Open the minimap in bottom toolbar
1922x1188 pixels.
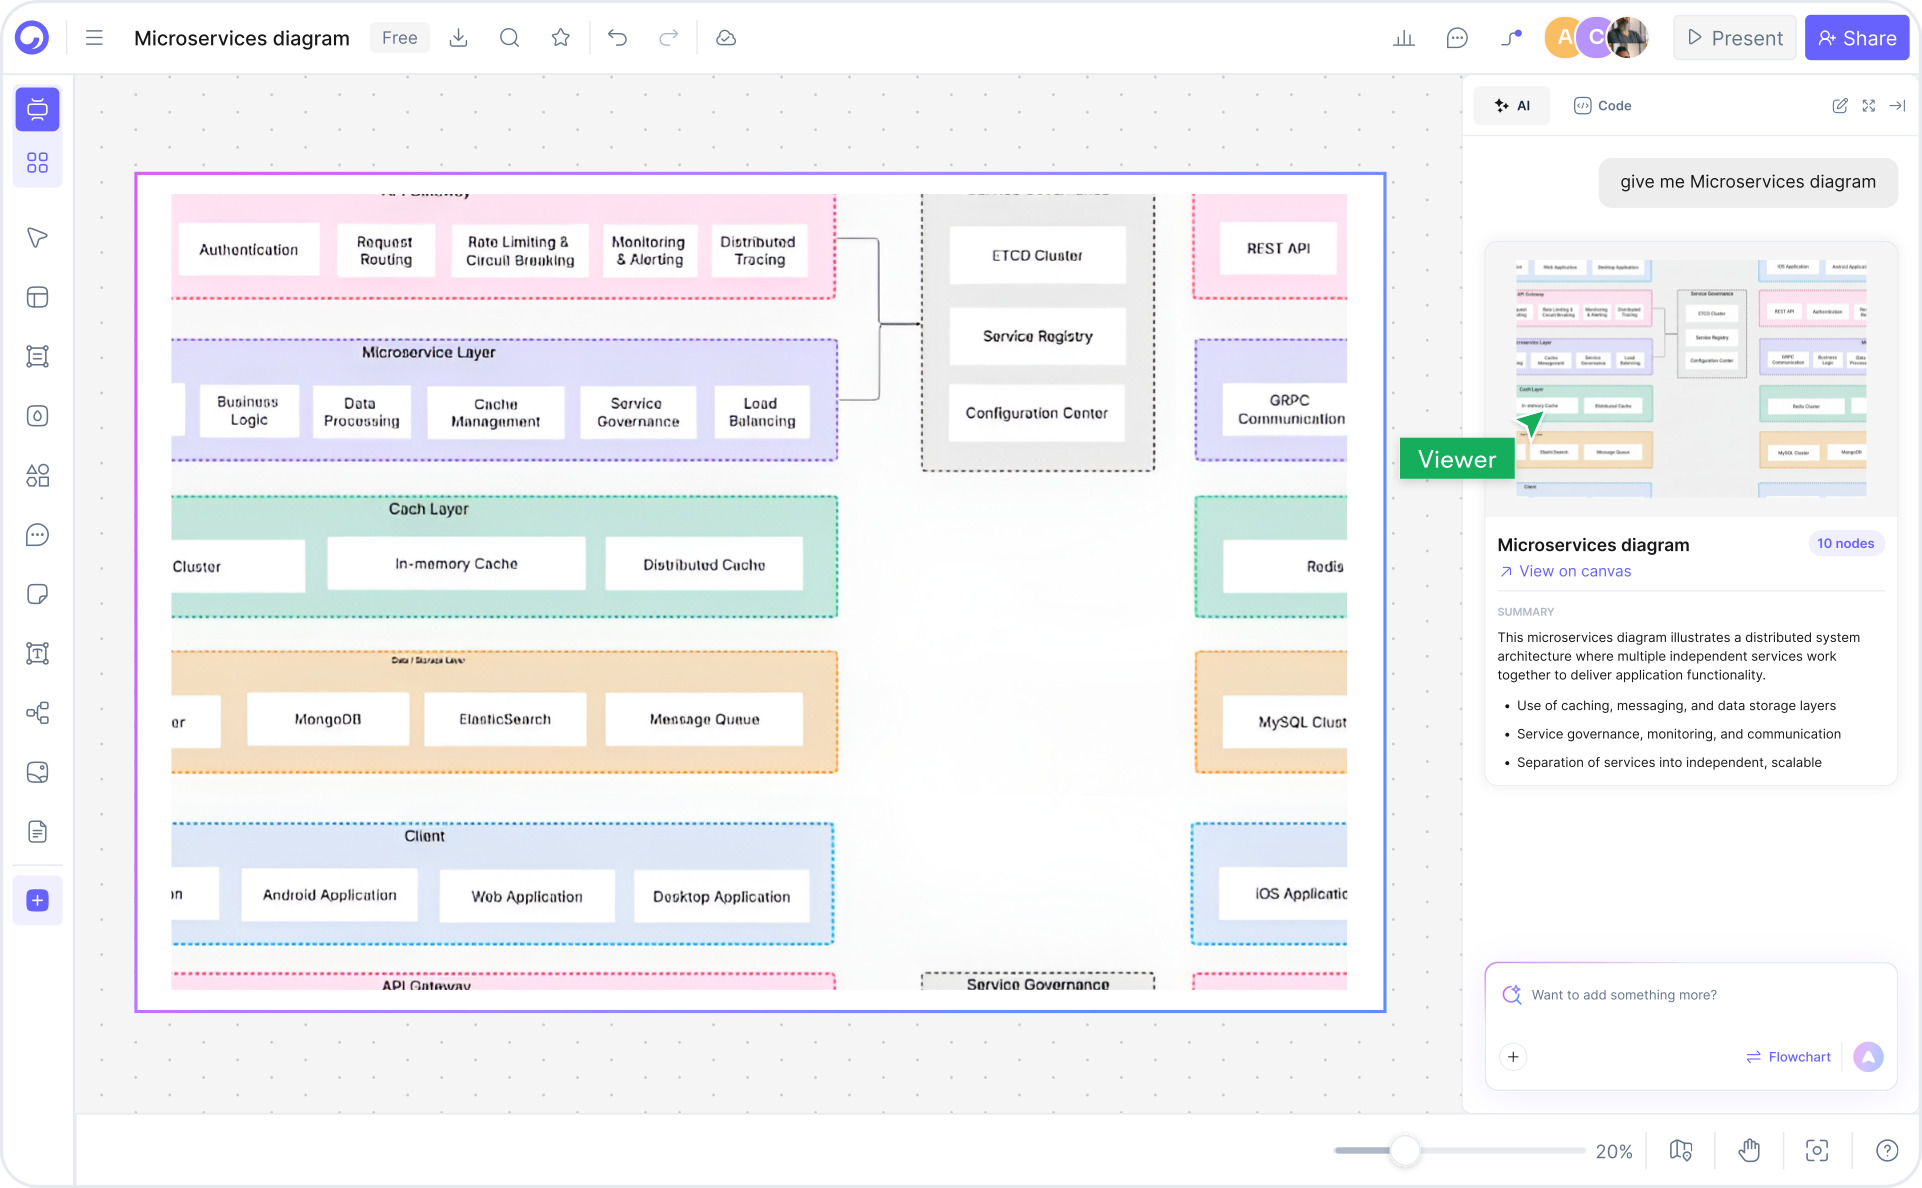click(1681, 1150)
